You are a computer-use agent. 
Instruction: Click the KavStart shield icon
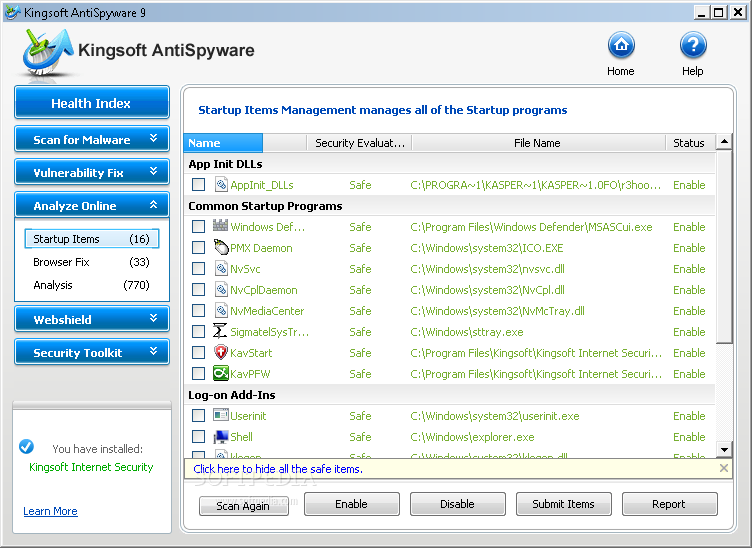(x=221, y=352)
